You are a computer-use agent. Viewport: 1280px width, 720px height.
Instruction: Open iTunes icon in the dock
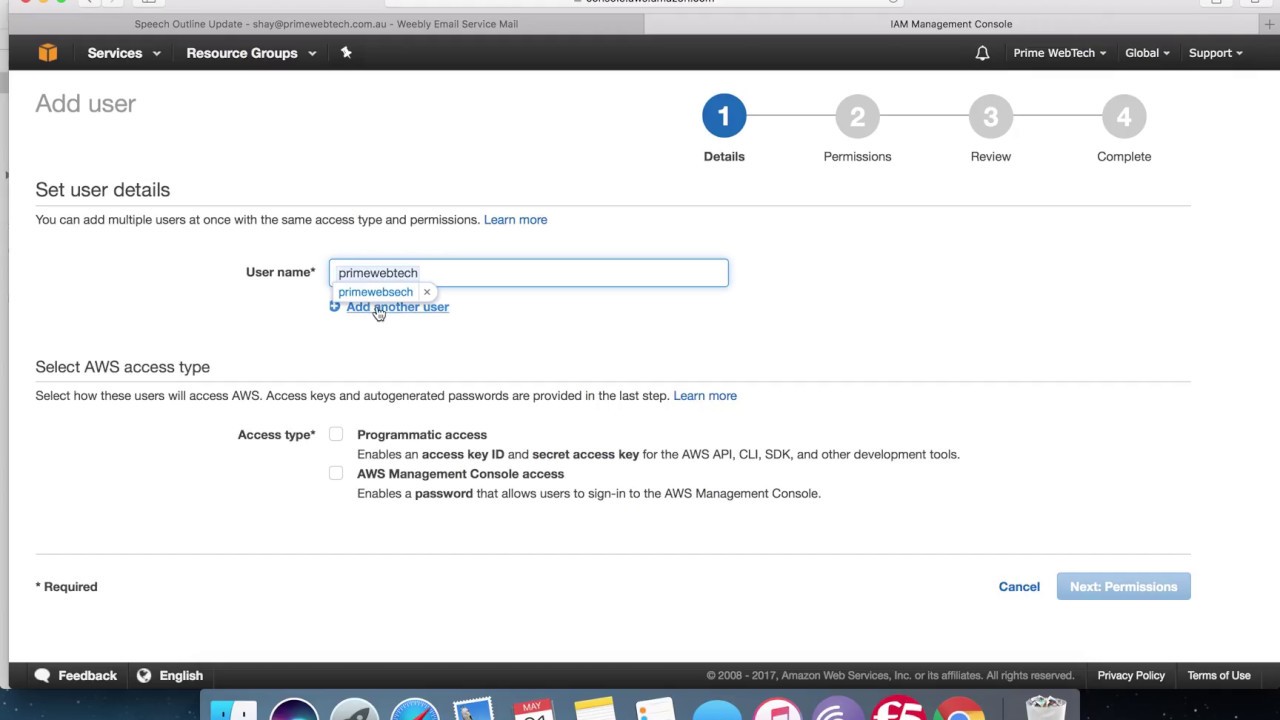click(777, 710)
